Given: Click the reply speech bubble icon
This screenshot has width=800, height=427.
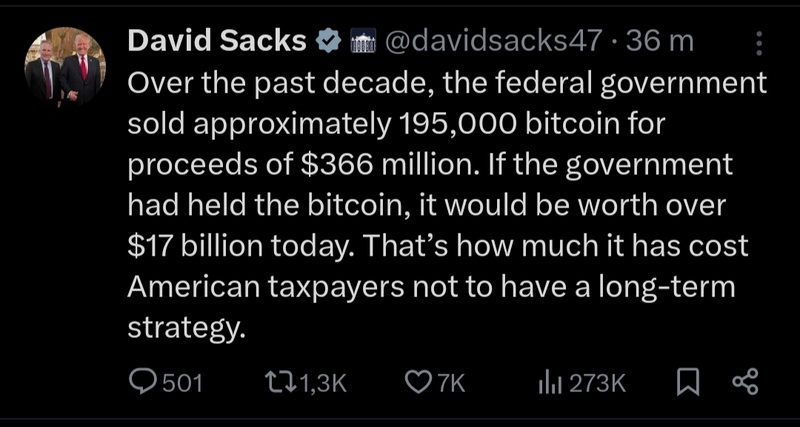Looking at the screenshot, I should click(x=143, y=381).
